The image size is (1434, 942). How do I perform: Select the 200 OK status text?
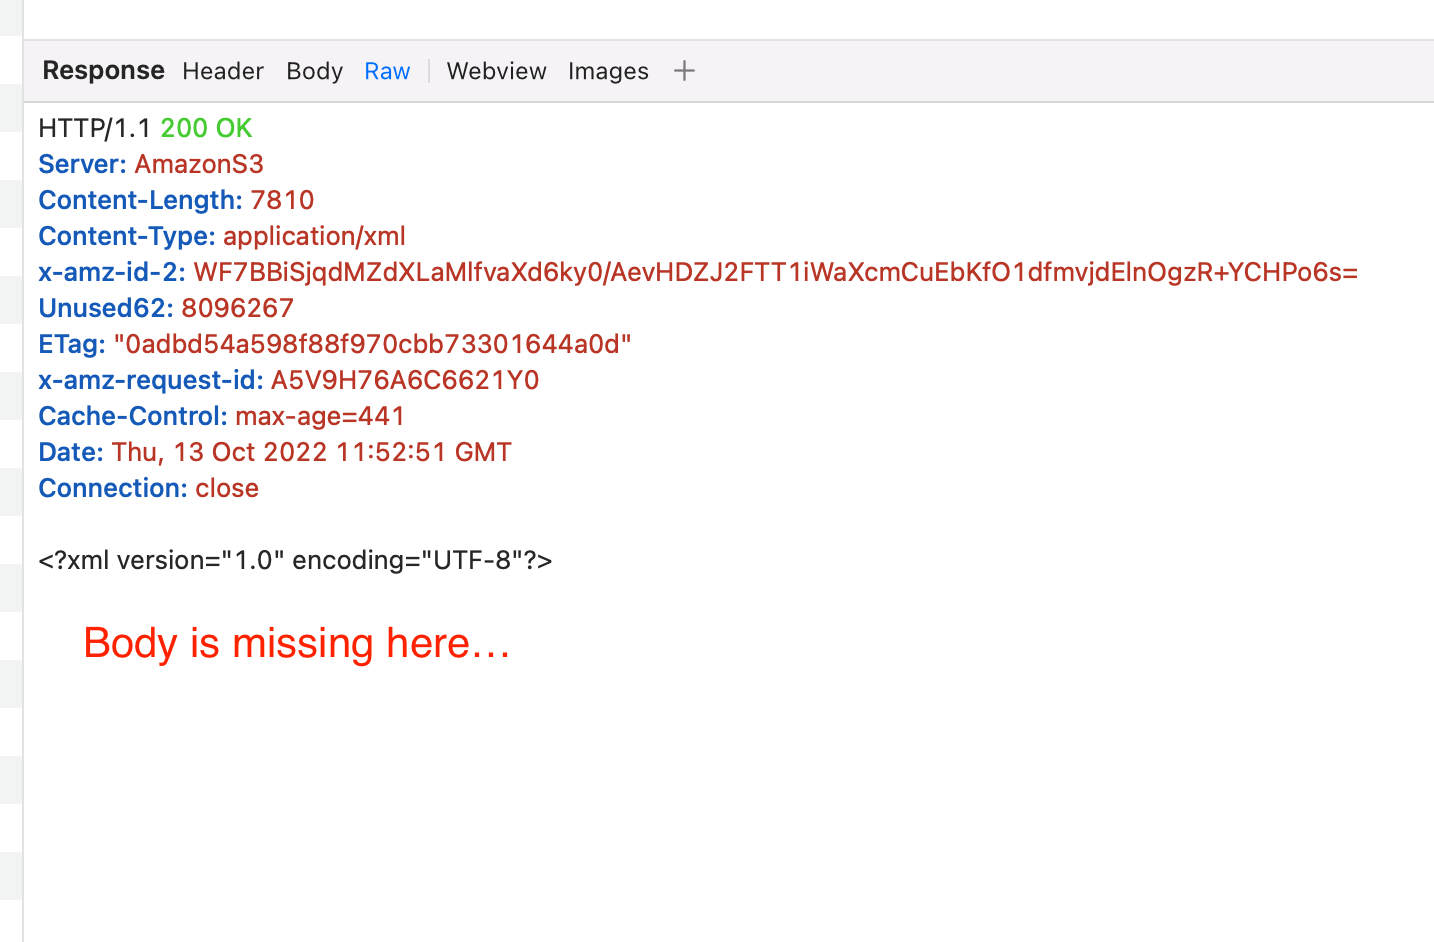(207, 128)
